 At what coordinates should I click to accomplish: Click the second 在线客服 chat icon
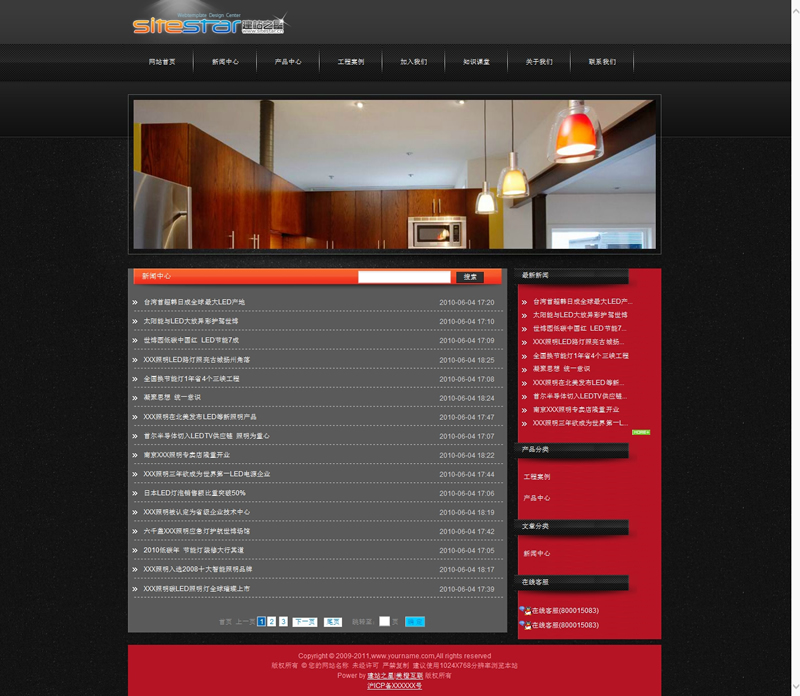[x=523, y=625]
